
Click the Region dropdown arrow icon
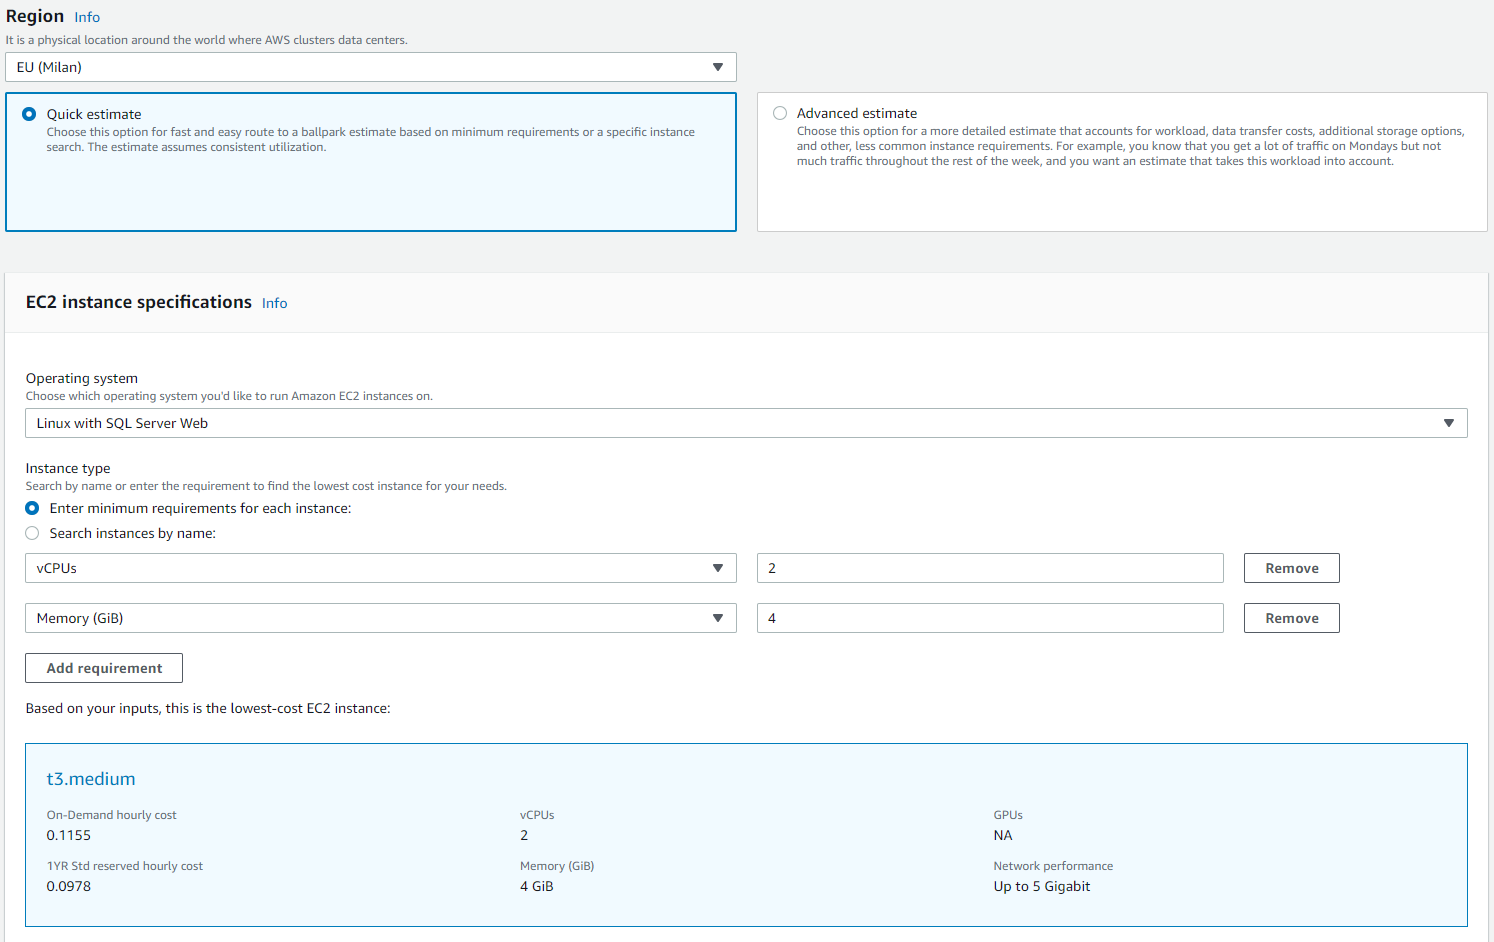tap(717, 67)
